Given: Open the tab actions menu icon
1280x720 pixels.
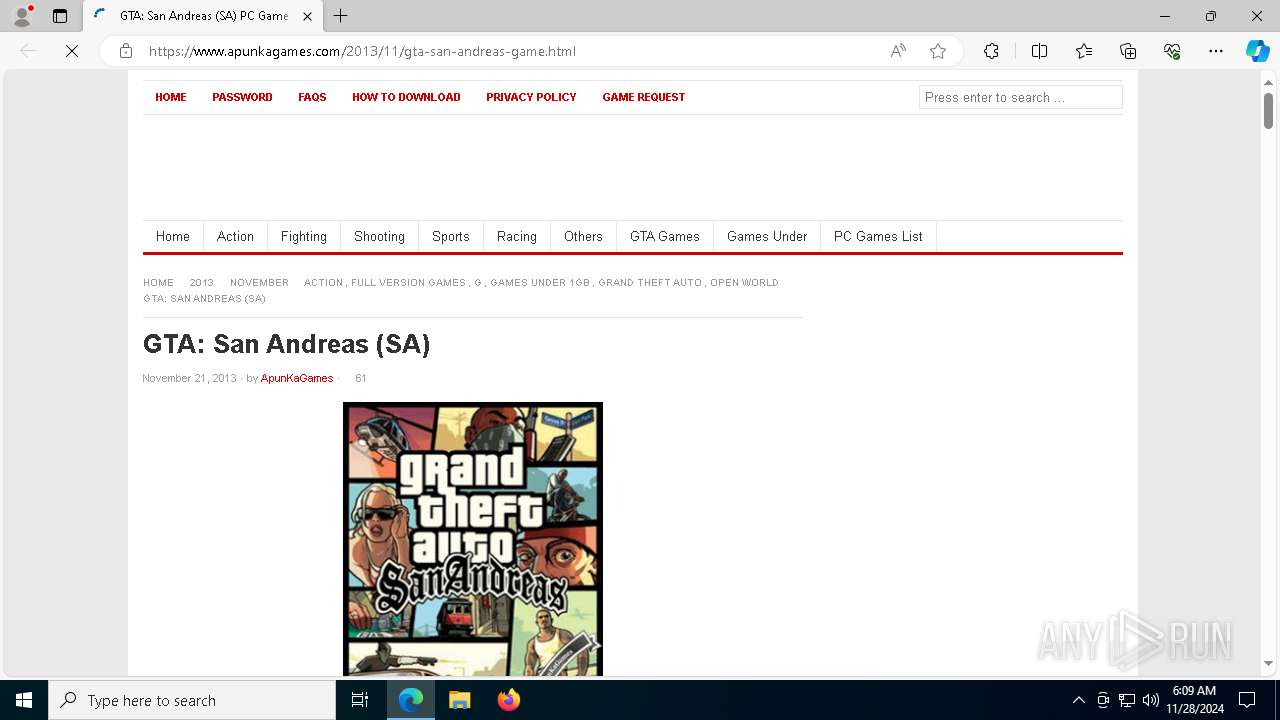Looking at the screenshot, I should [60, 16].
